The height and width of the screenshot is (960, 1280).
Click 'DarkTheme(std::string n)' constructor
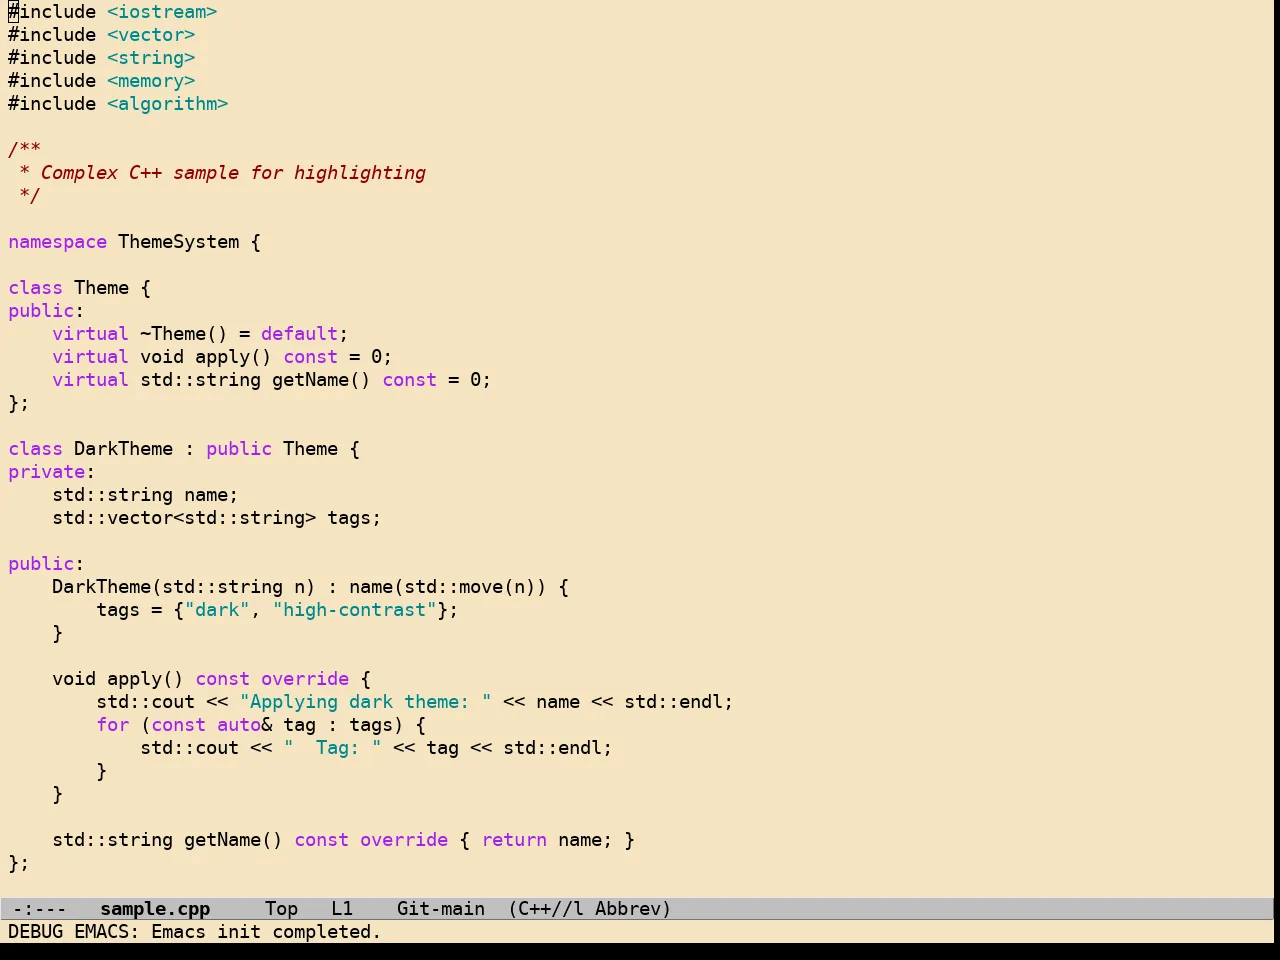point(184,587)
